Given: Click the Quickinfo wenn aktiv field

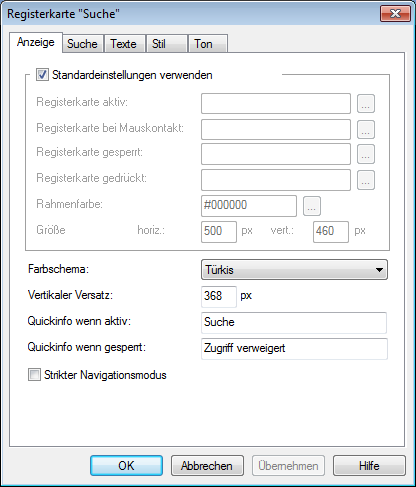Looking at the screenshot, I should [294, 322].
